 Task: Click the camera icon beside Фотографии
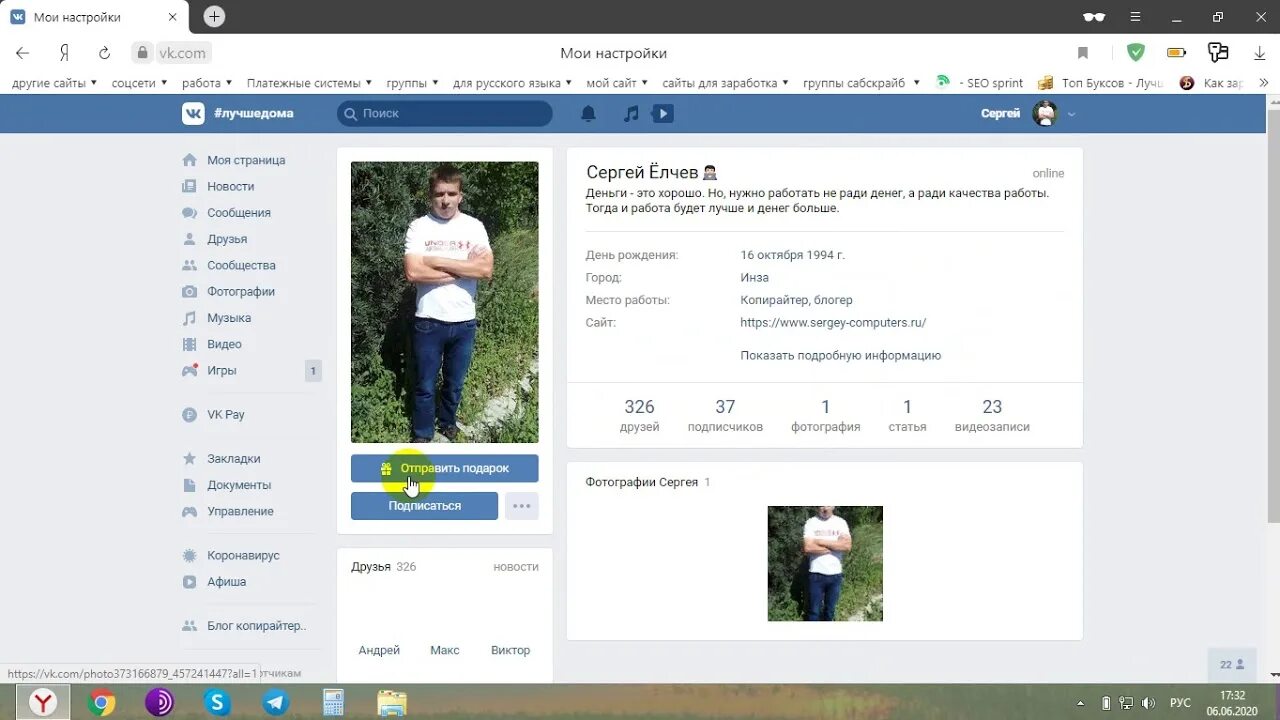click(189, 292)
